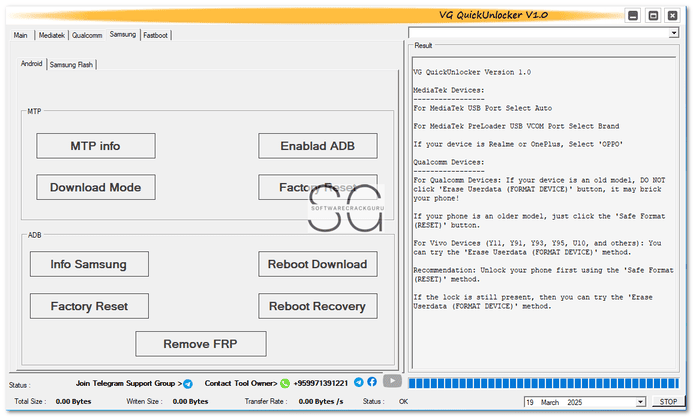This screenshot has height=417, width=693.
Task: Open Telegram support group icon
Action: click(188, 384)
